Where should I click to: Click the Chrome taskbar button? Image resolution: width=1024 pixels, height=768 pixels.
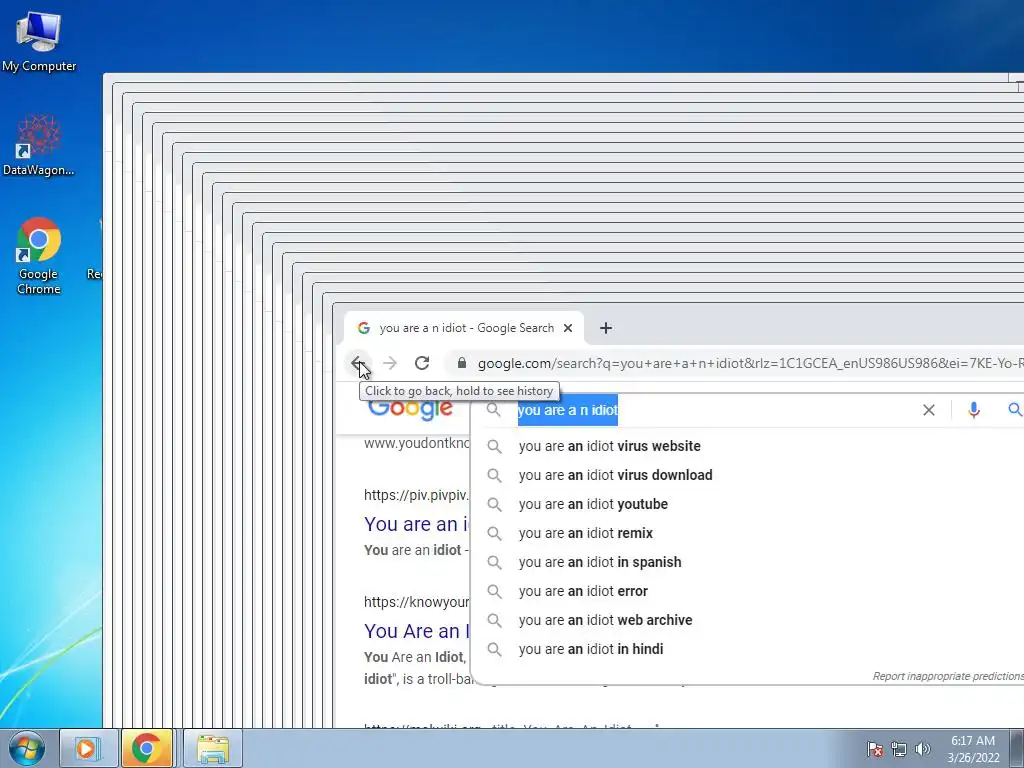click(x=146, y=748)
